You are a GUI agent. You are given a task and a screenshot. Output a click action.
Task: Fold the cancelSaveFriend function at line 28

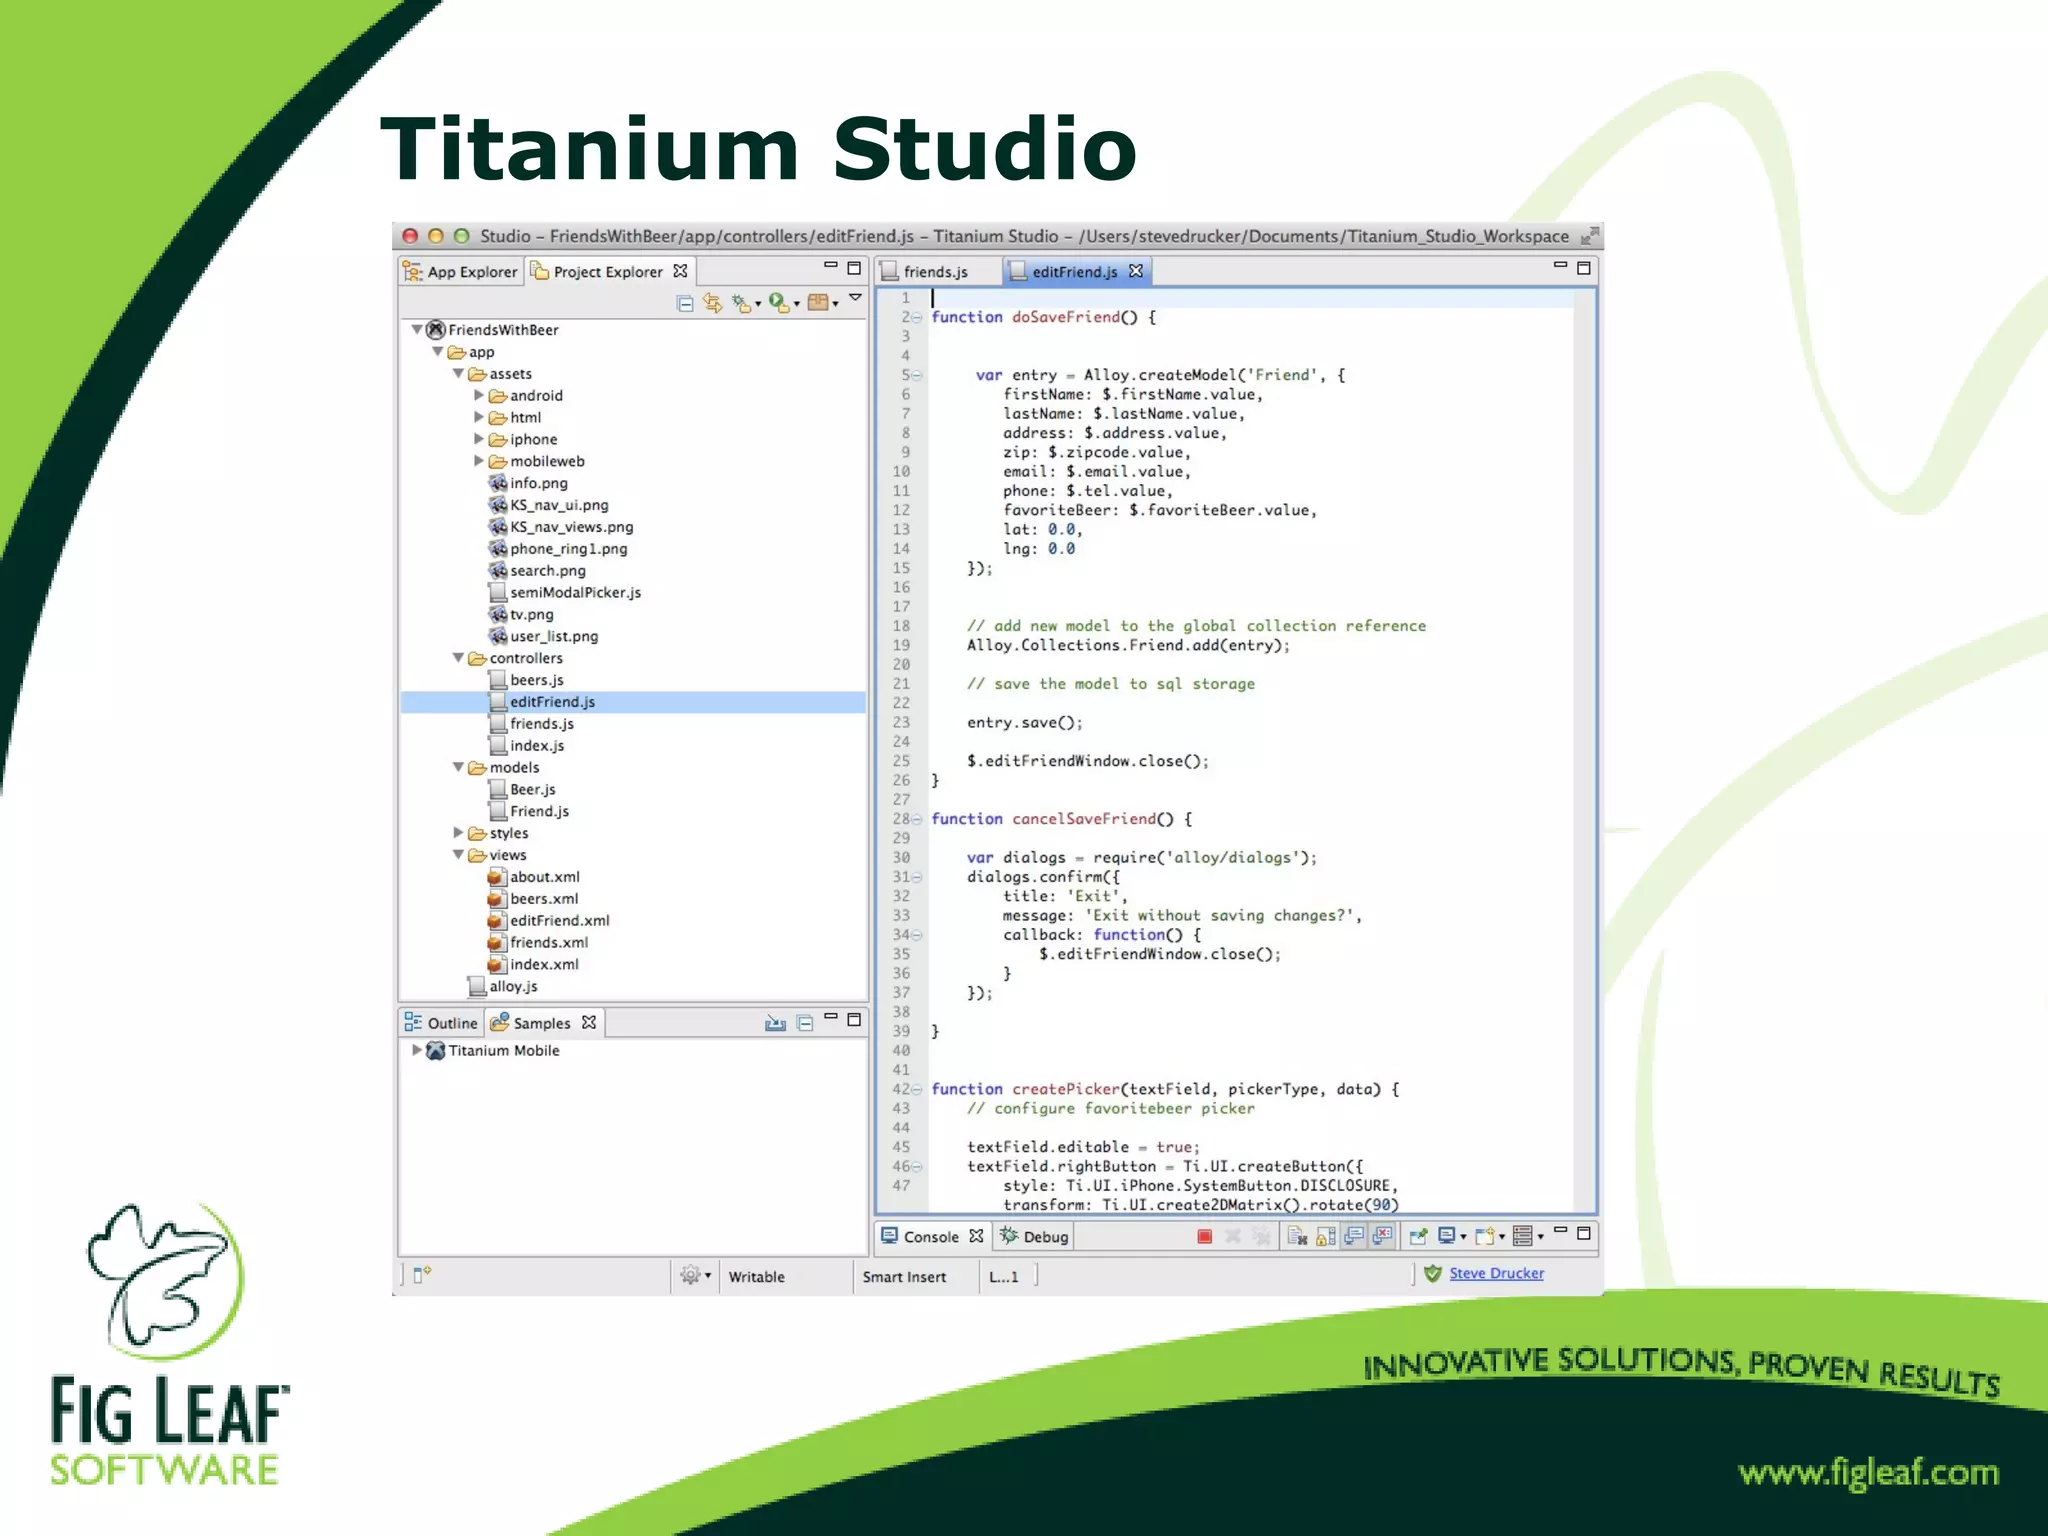[916, 819]
